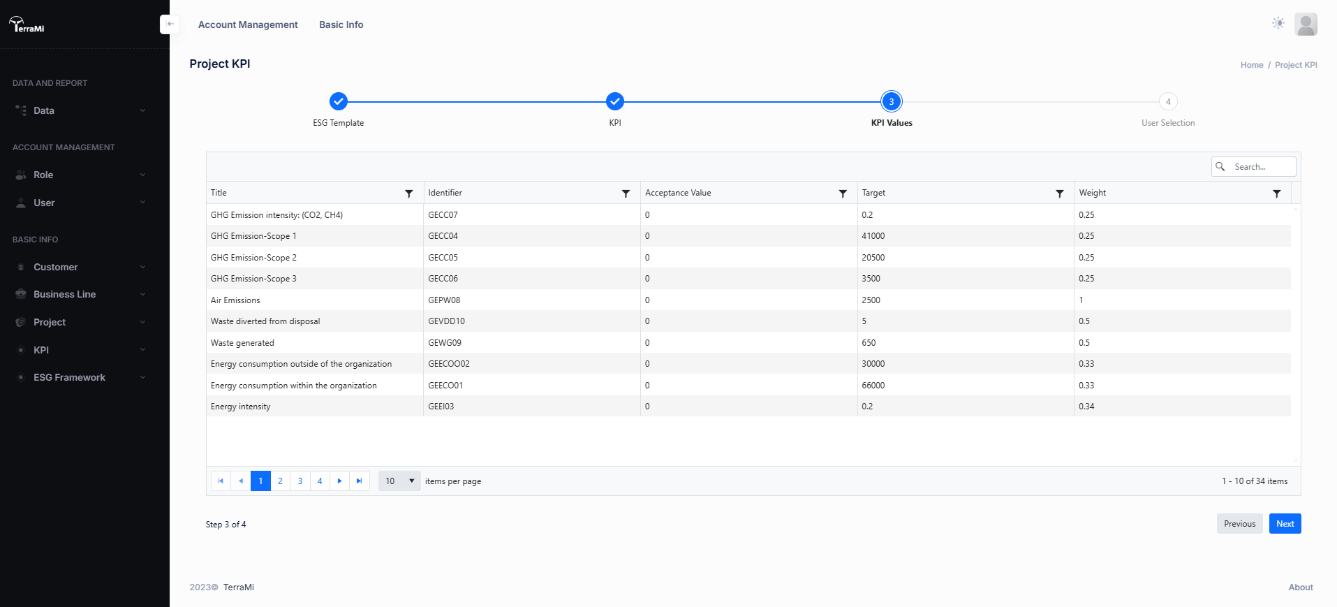Toggle the light/dark theme sun icon
The width and height of the screenshot is (1337, 607).
click(1278, 24)
